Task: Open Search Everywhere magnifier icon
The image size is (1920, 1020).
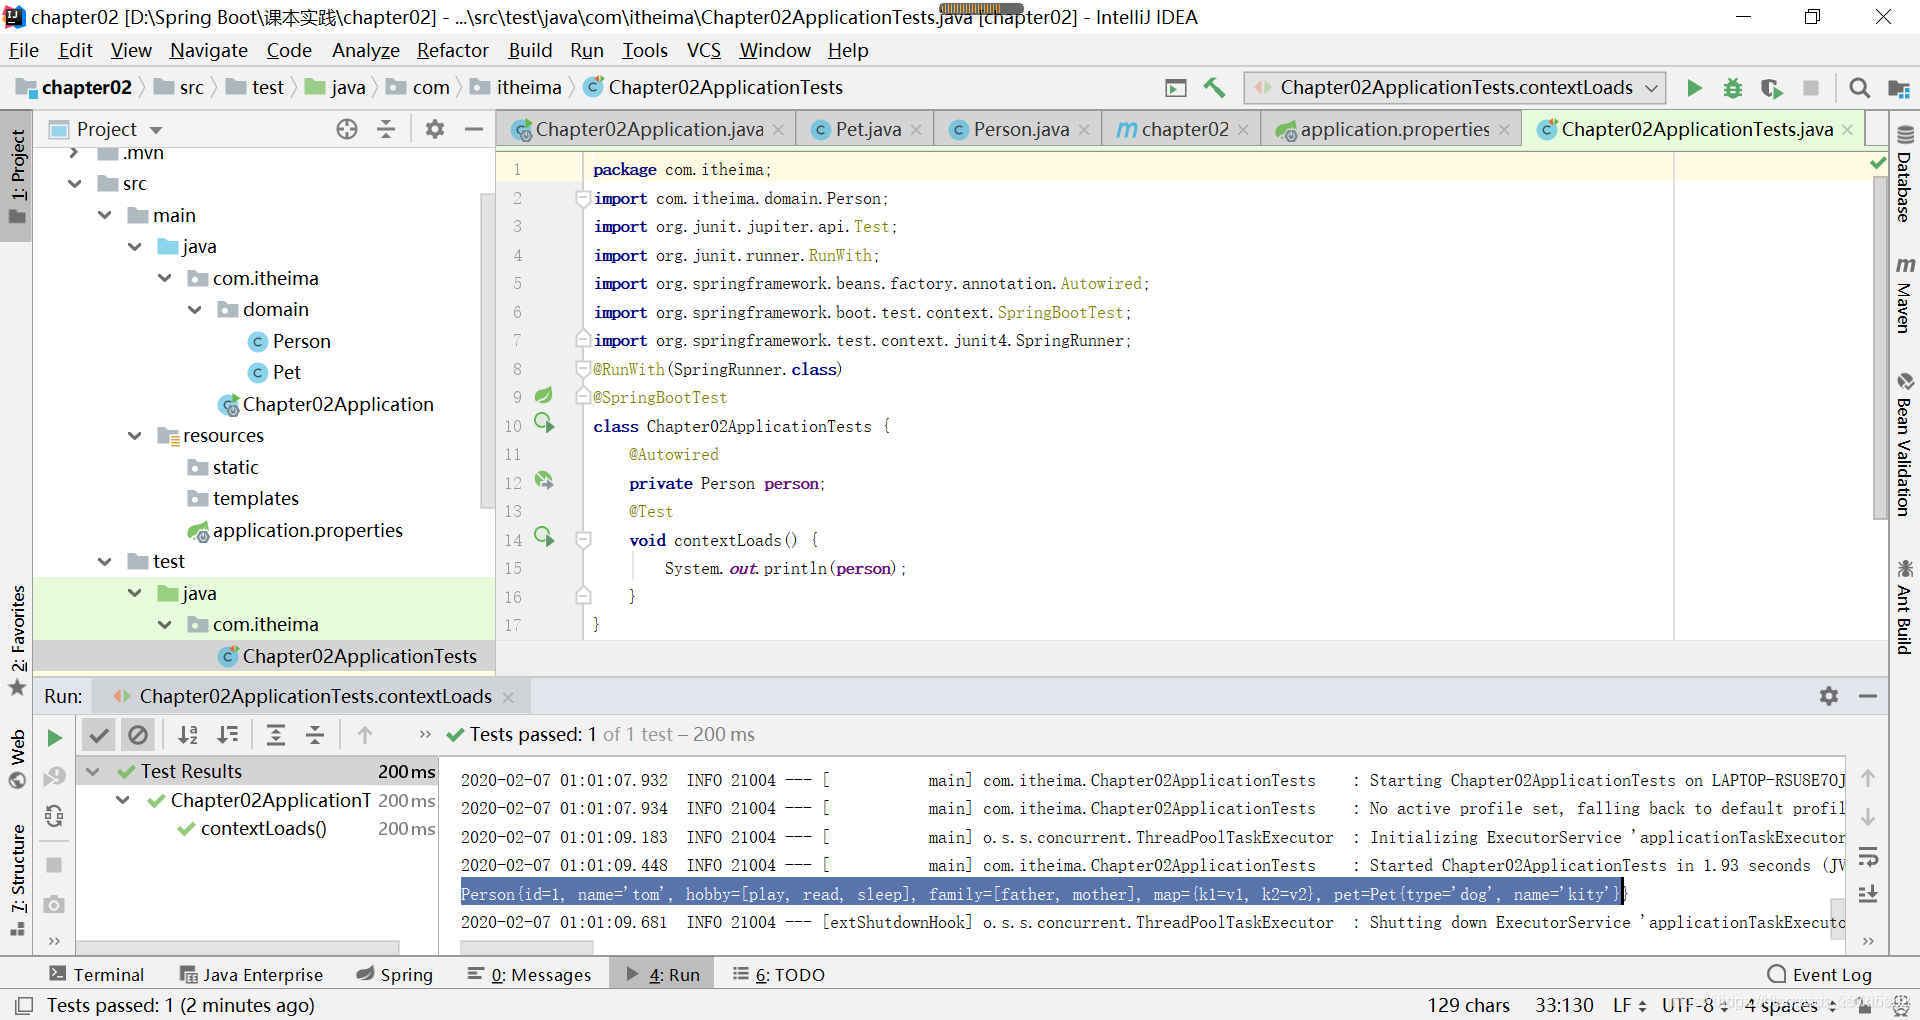Action: (1859, 88)
